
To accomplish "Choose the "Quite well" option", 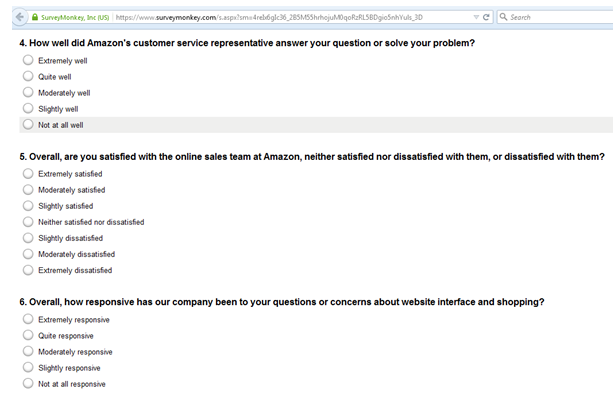I will [28, 76].
